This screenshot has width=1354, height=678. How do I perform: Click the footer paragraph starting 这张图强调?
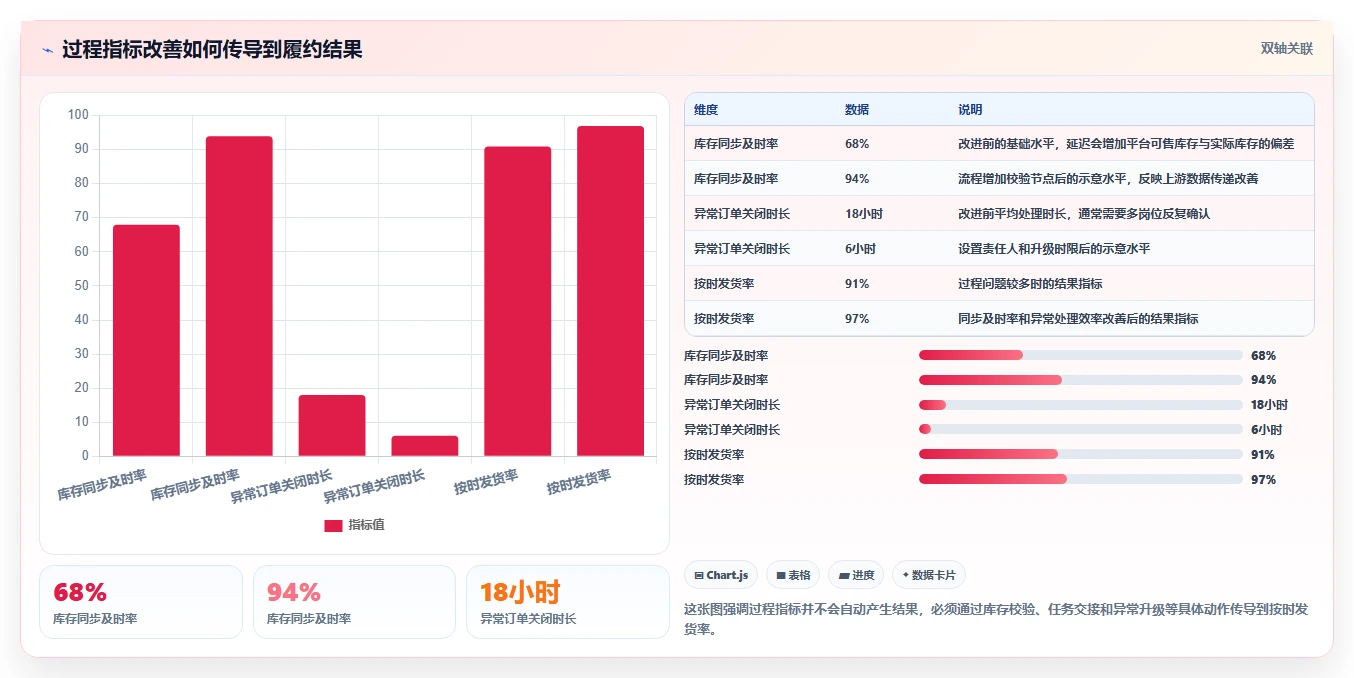pos(997,619)
